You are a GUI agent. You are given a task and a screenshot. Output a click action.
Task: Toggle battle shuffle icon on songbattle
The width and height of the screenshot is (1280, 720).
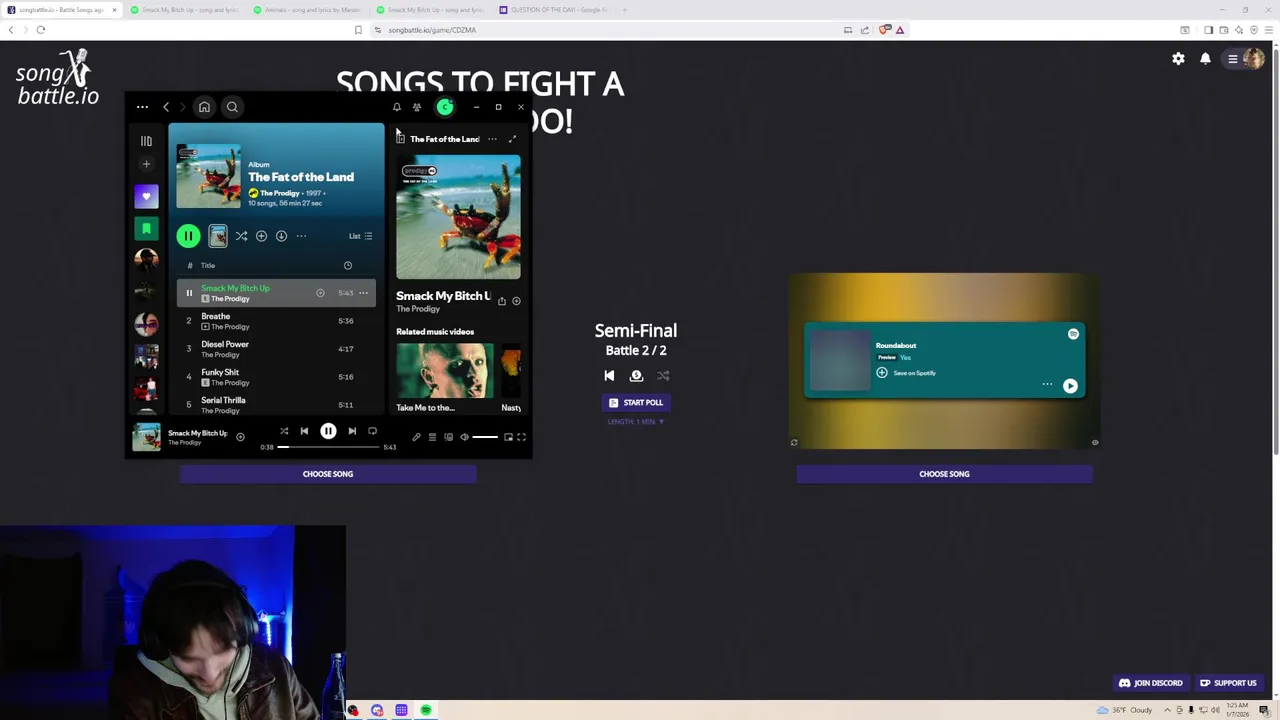[663, 376]
